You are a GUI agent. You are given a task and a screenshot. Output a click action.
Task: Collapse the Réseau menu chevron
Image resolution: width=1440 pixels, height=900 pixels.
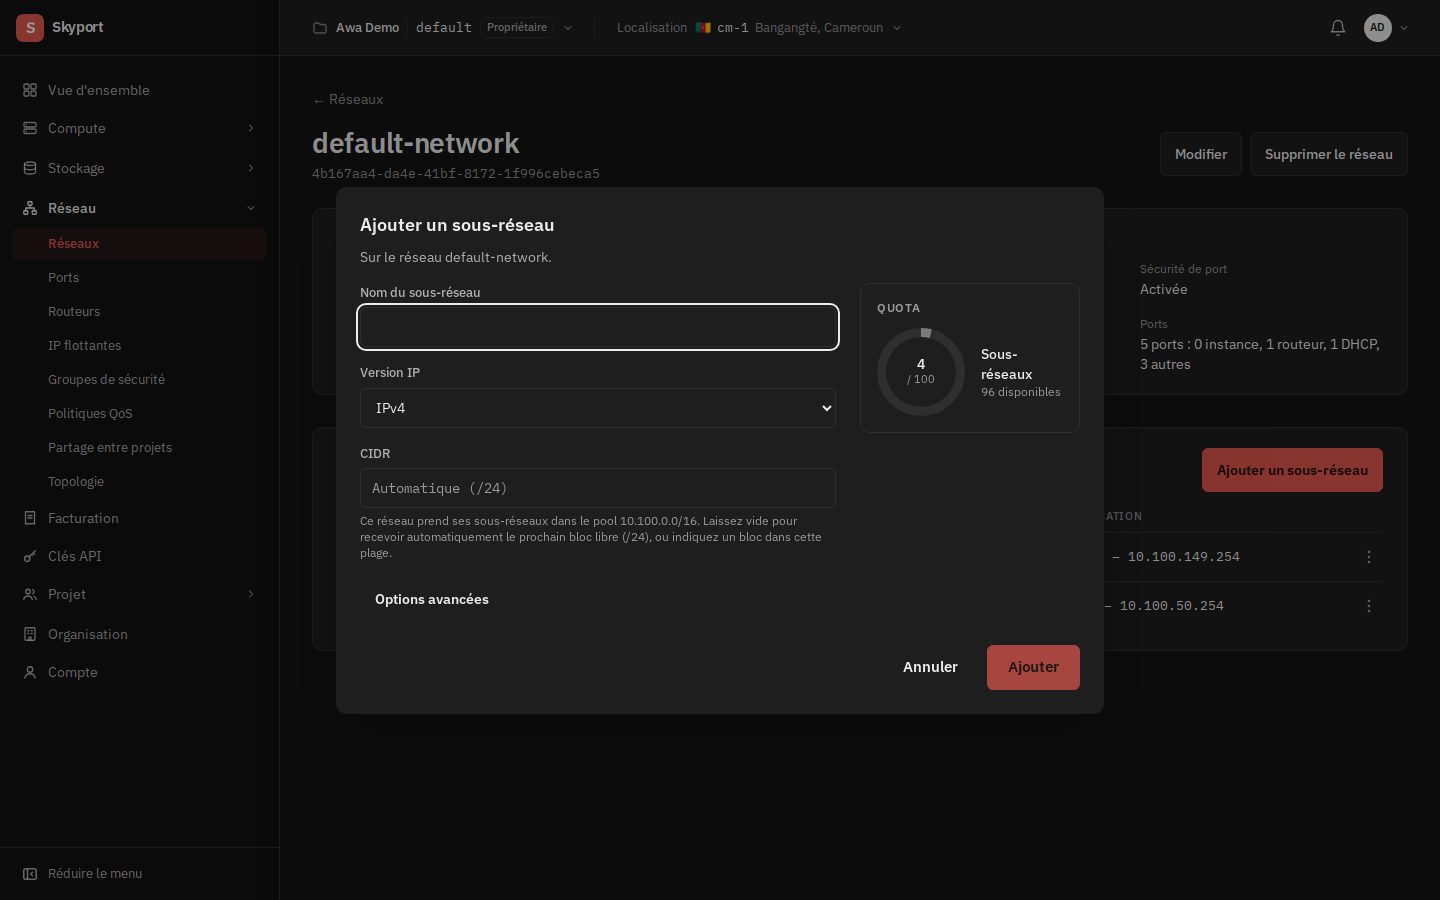[251, 208]
